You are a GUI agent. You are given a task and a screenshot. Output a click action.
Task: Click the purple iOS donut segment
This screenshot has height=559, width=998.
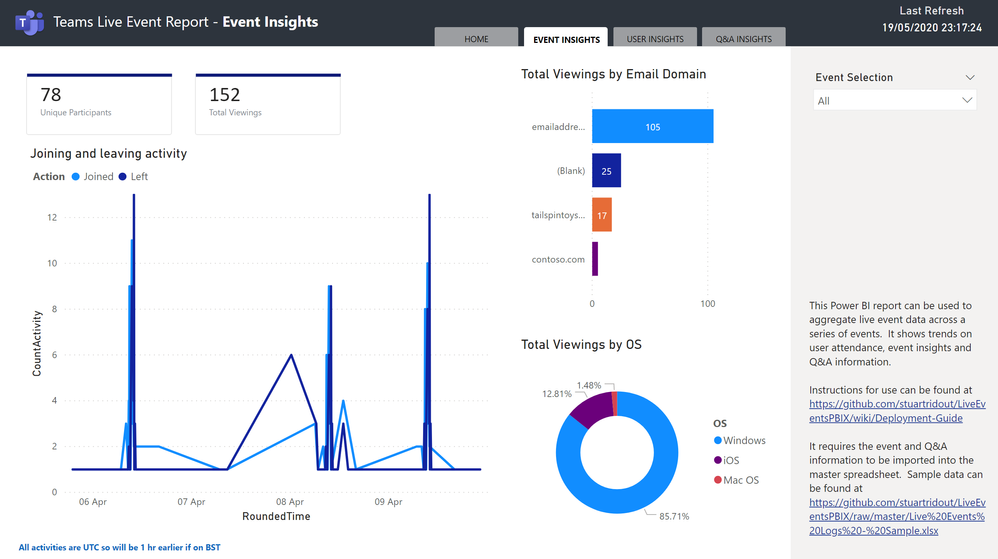click(x=594, y=409)
